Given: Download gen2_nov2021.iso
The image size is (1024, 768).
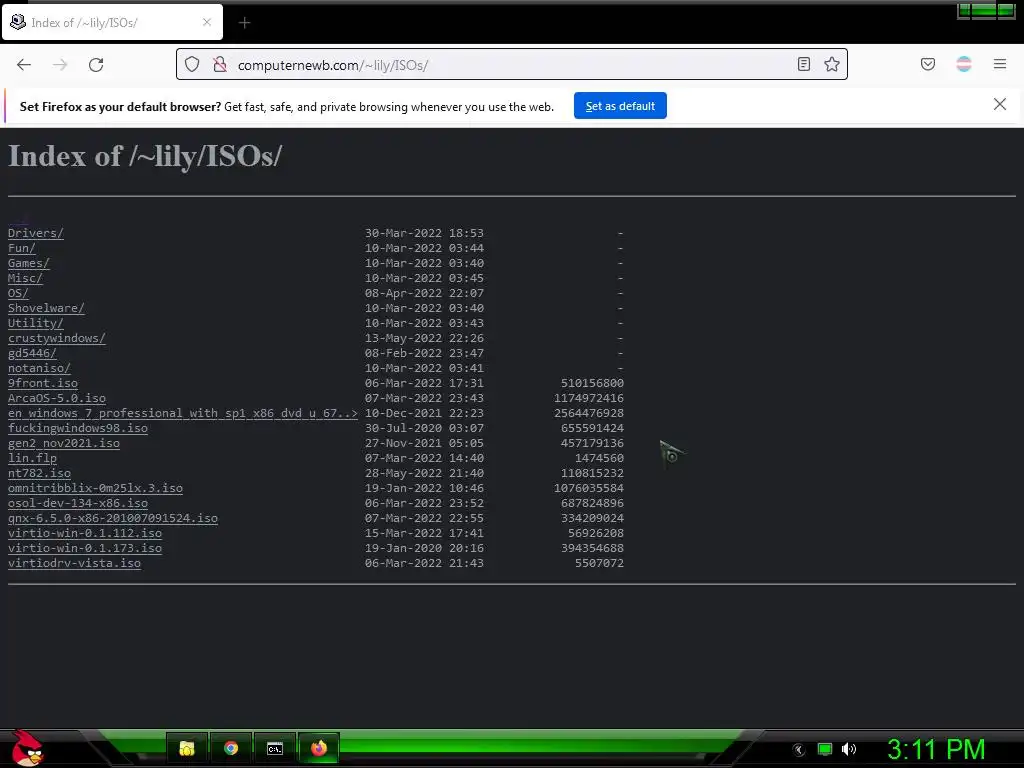Looking at the screenshot, I should coord(64,443).
